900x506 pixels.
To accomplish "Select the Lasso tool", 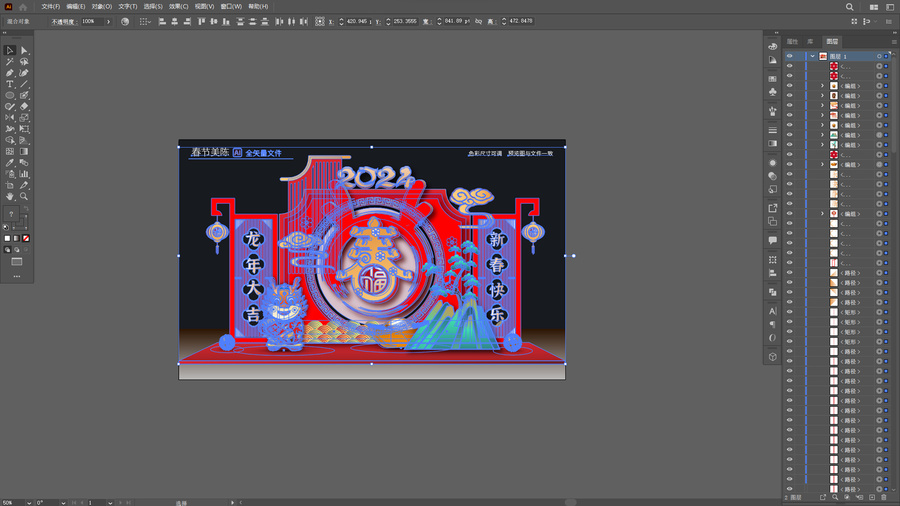I will pyautogui.click(x=24, y=62).
